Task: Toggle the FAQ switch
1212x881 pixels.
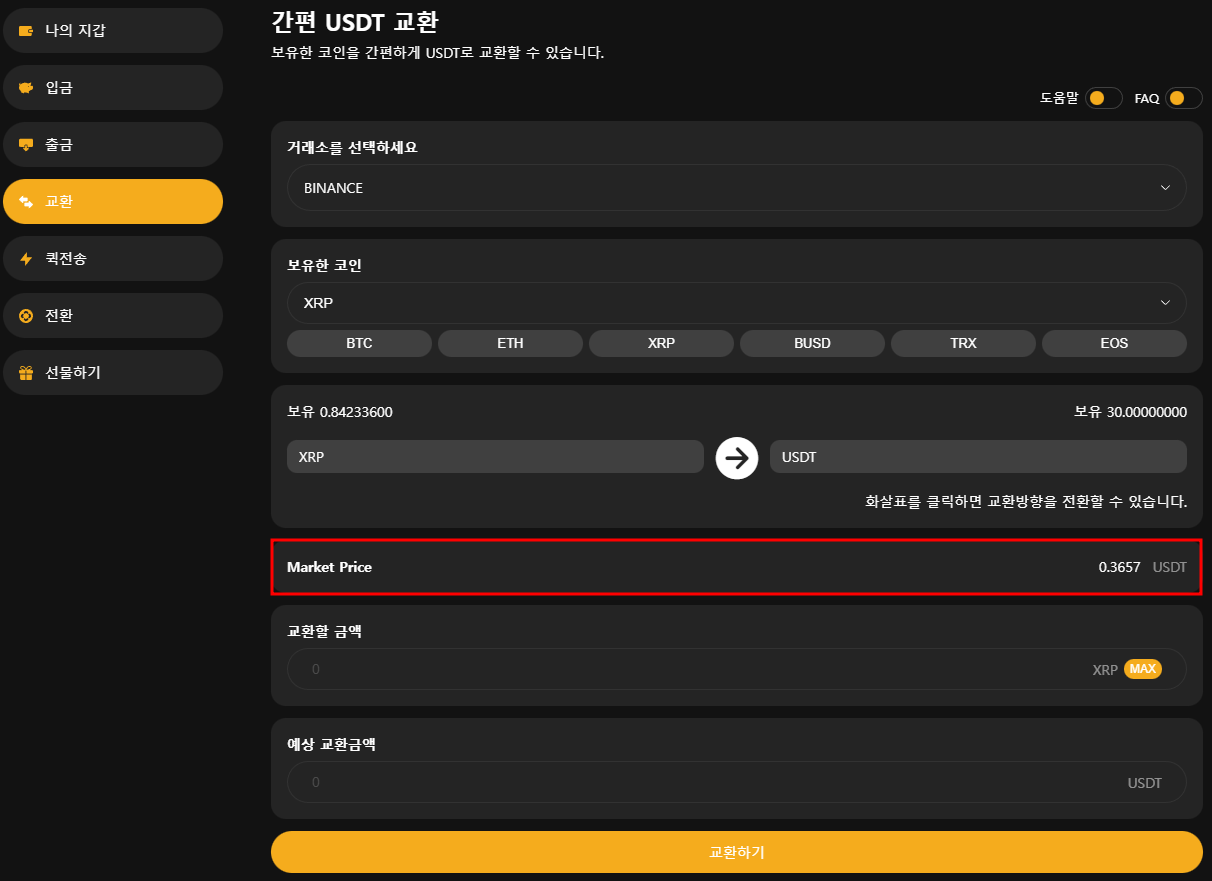Action: coord(1183,98)
